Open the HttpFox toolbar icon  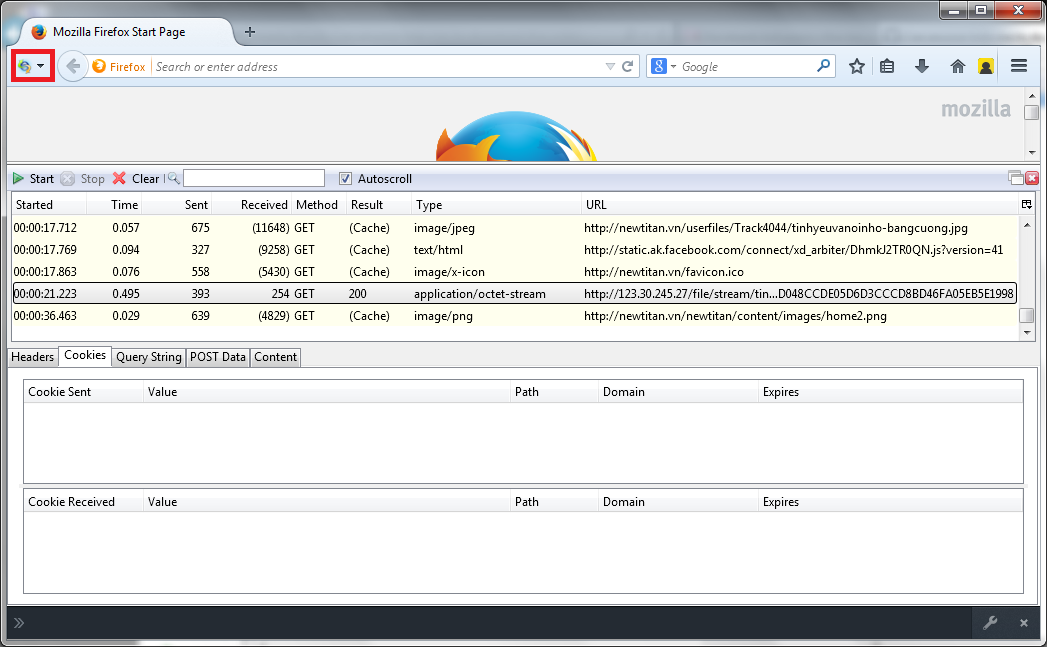click(x=25, y=66)
